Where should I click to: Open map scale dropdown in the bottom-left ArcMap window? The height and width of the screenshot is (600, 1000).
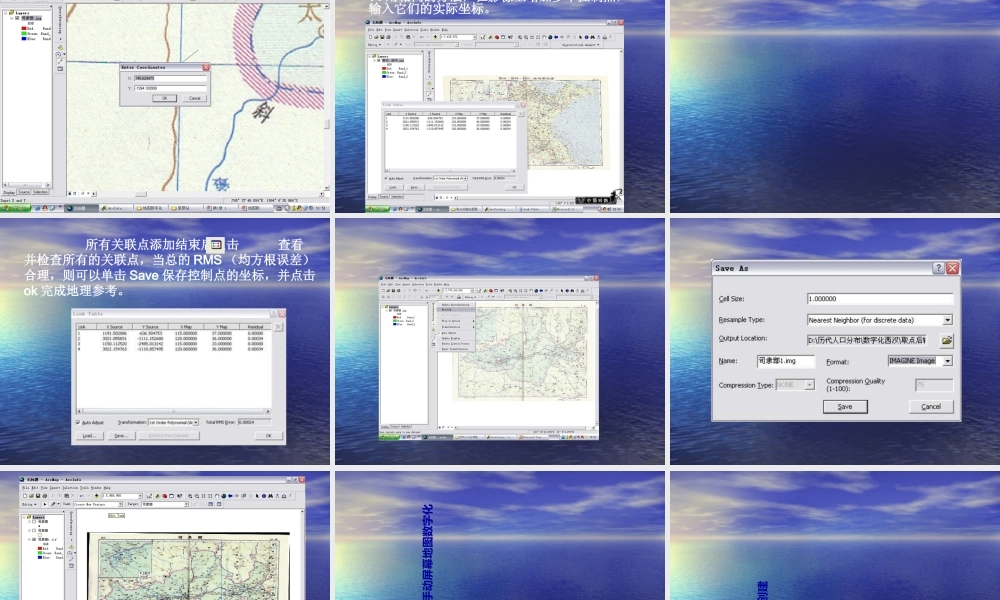point(140,496)
